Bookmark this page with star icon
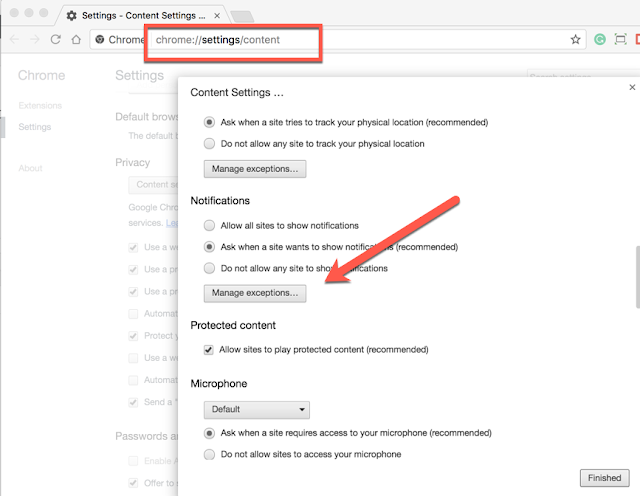640x496 pixels. pos(576,40)
